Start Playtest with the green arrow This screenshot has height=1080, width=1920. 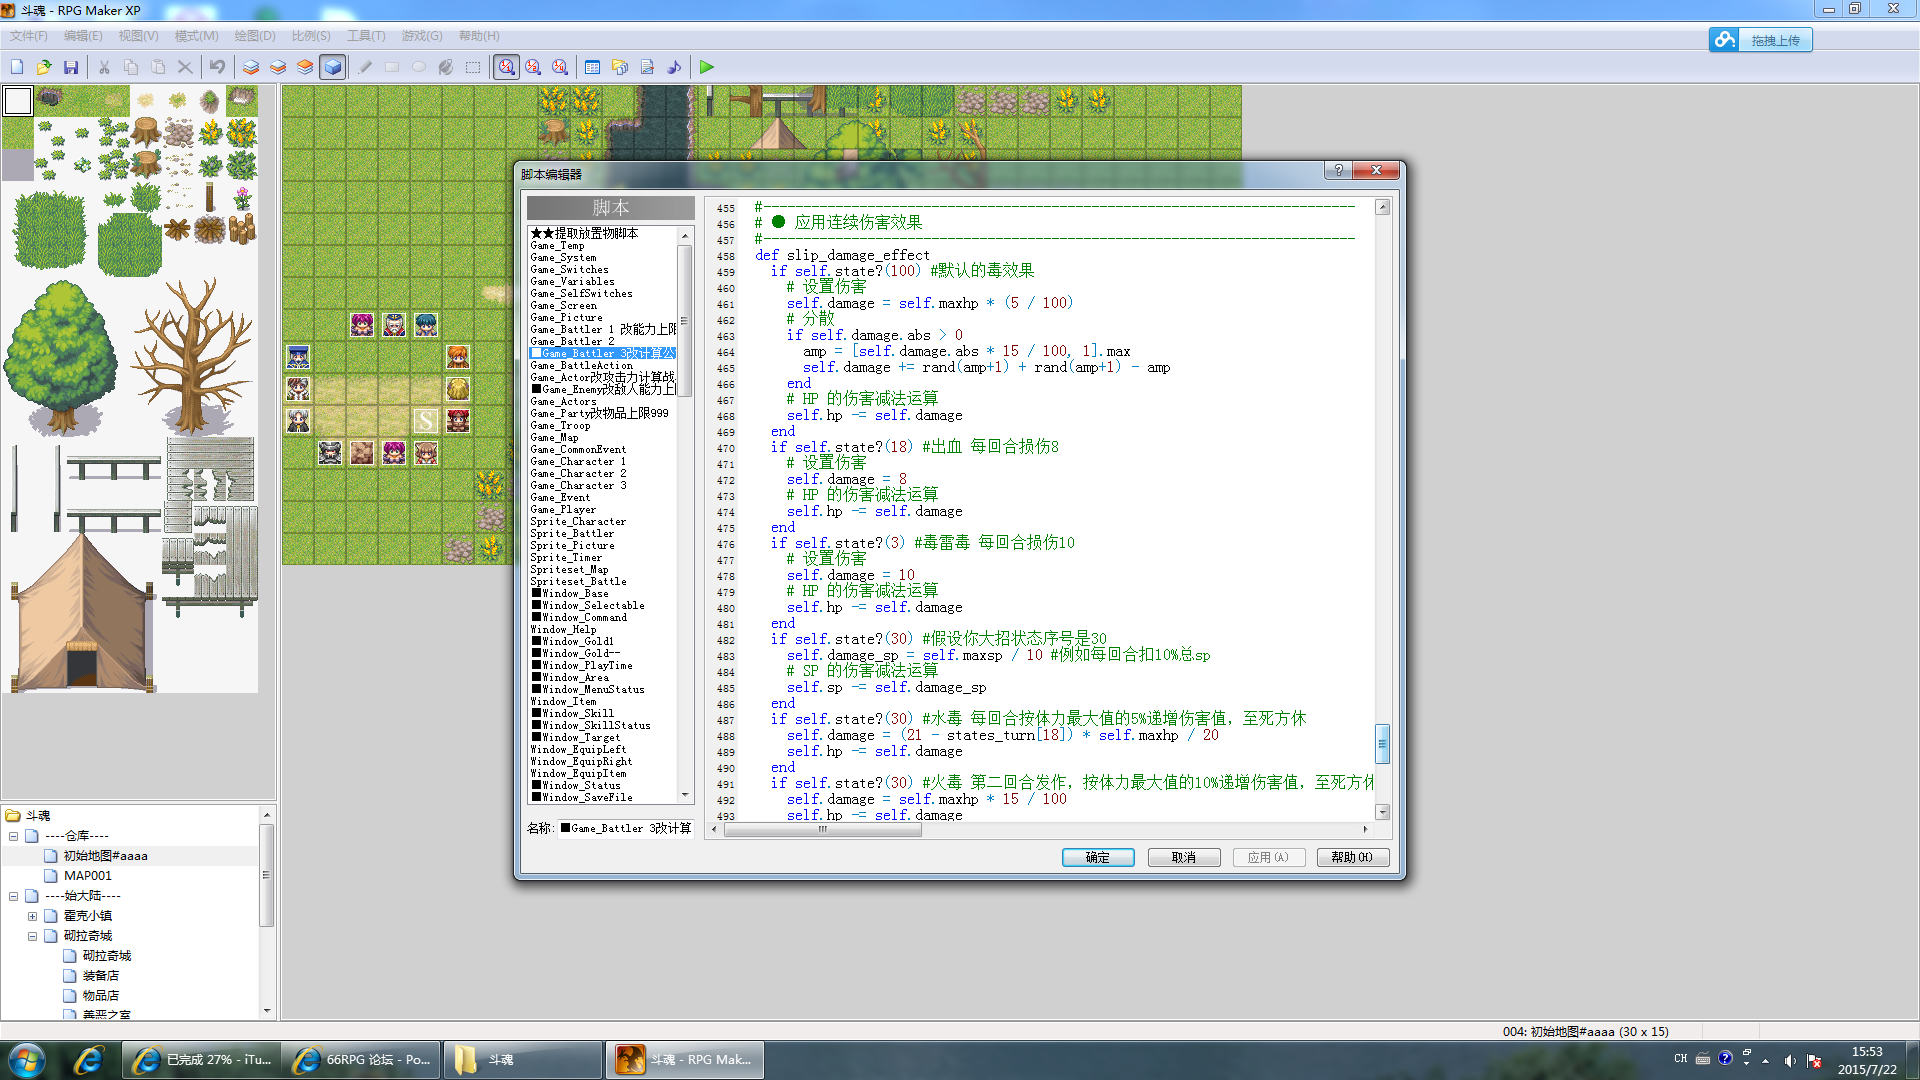[x=707, y=67]
